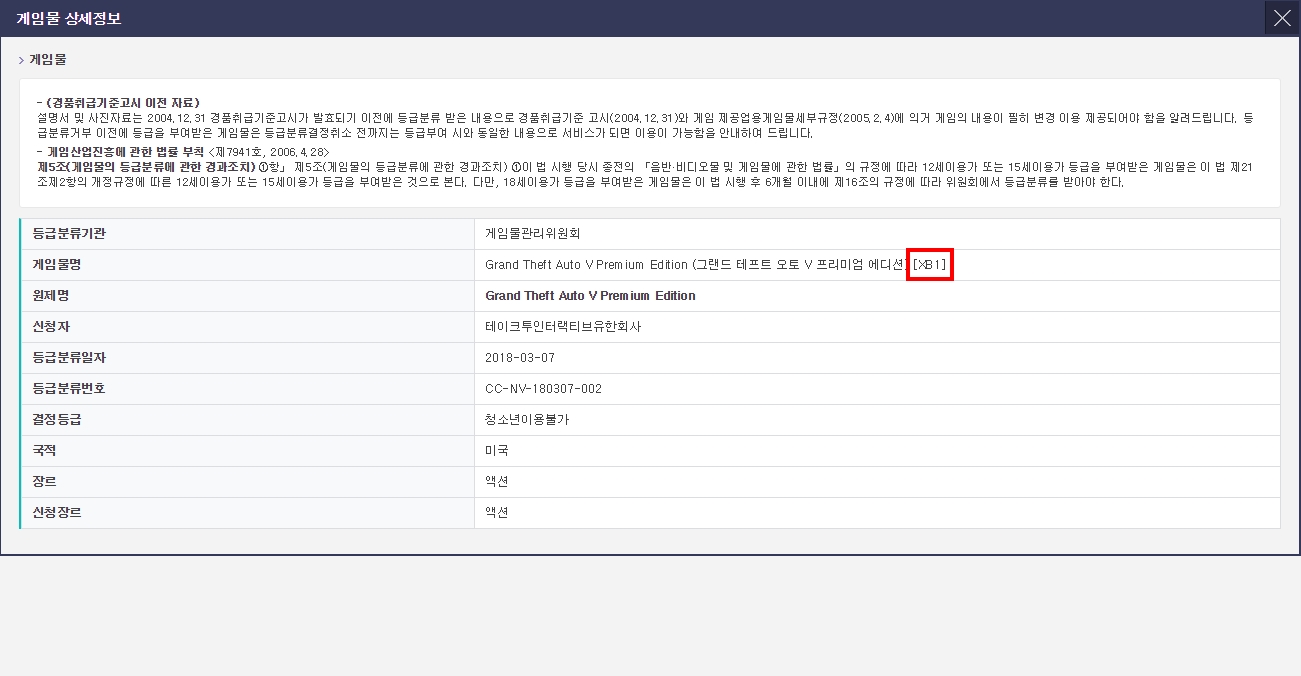Image resolution: width=1301 pixels, height=676 pixels.
Task: Click rating number CC-NV-180307-002
Action: pyautogui.click(x=543, y=389)
